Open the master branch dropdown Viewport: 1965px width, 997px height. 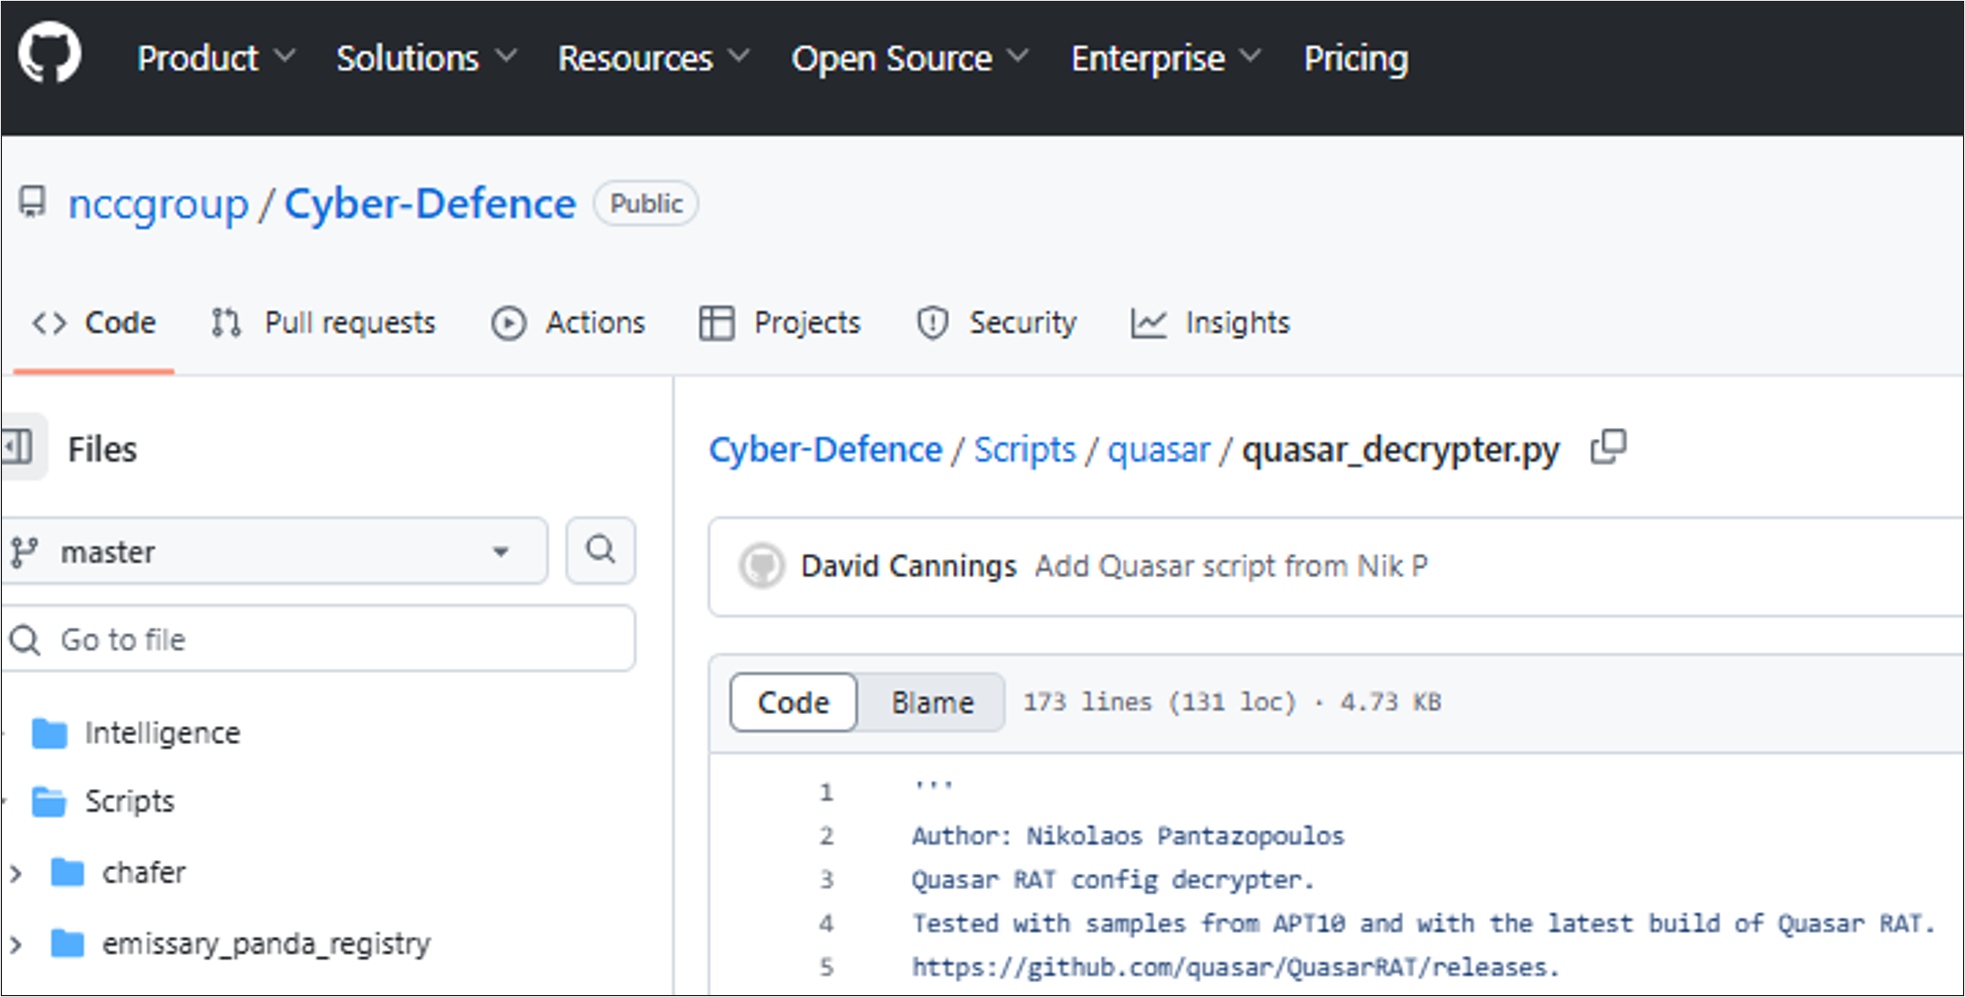point(275,551)
